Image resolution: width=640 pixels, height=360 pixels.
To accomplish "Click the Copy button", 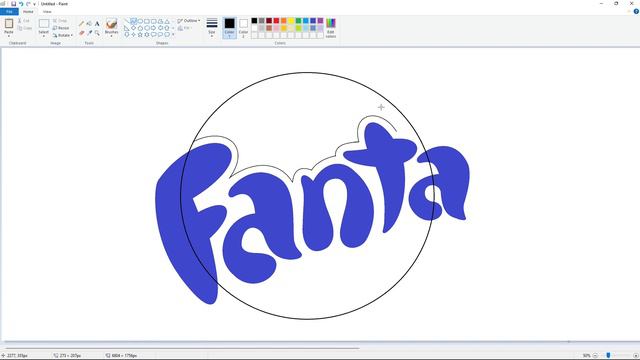I will pyautogui.click(x=25, y=28).
